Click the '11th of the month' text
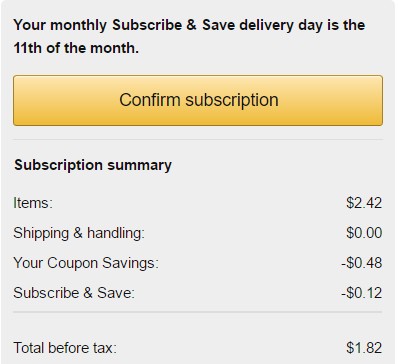This screenshot has height=364, width=398. tap(76, 48)
